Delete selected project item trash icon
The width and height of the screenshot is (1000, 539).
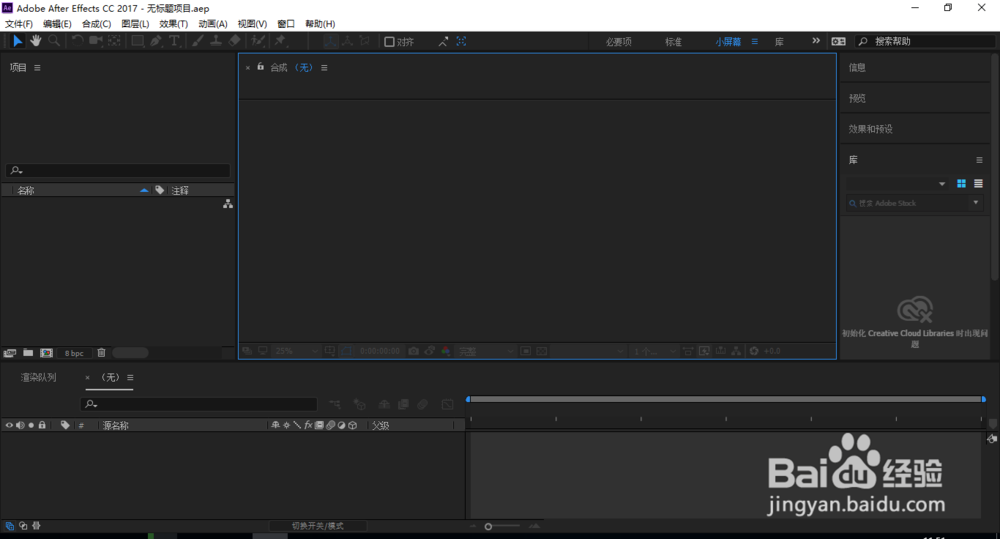point(101,353)
